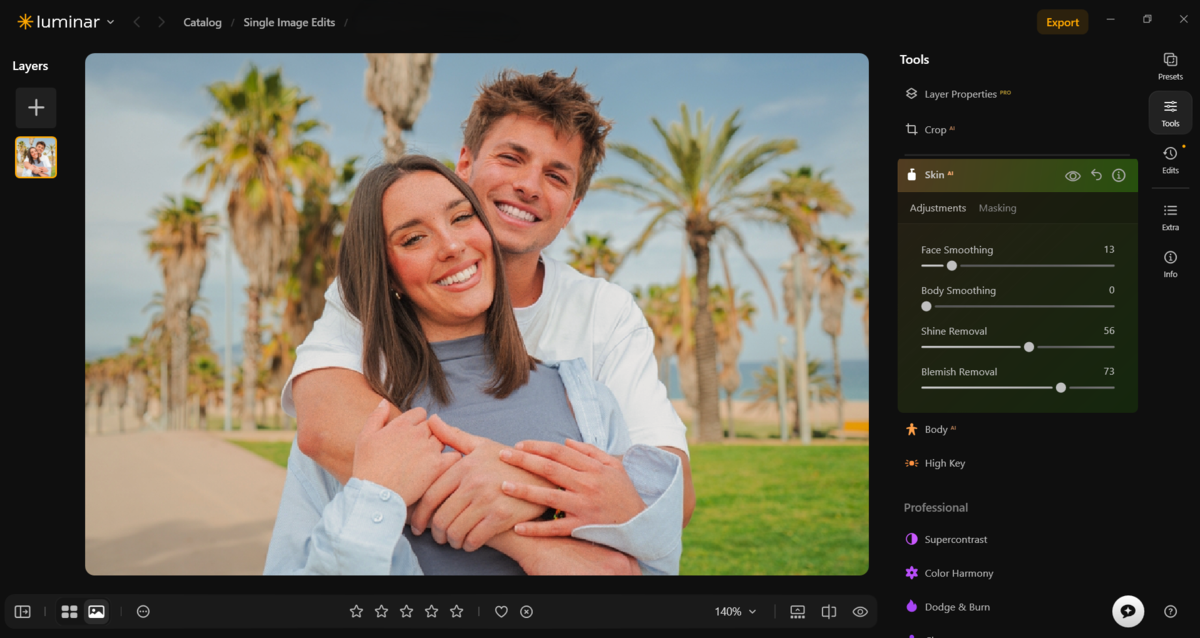Screen dimensions: 1200x638
Task: Open the more options ellipsis
Action: tap(143, 611)
